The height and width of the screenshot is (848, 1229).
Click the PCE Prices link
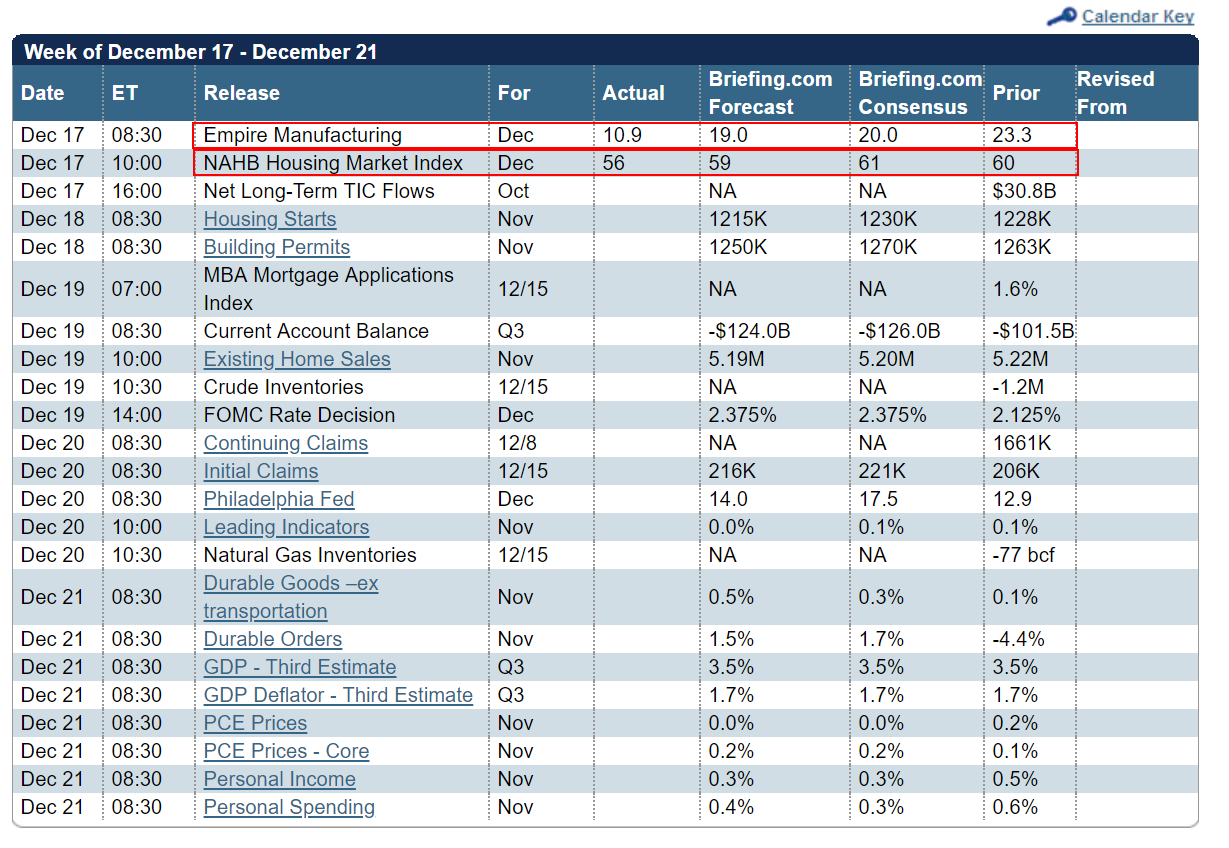point(255,723)
